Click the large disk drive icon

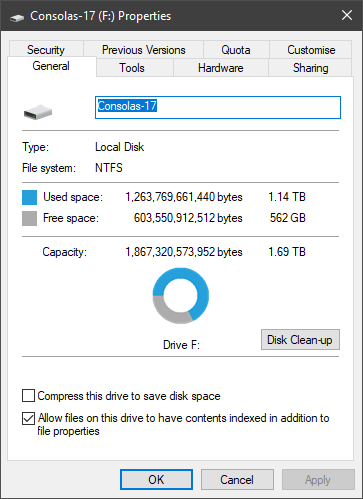38,112
